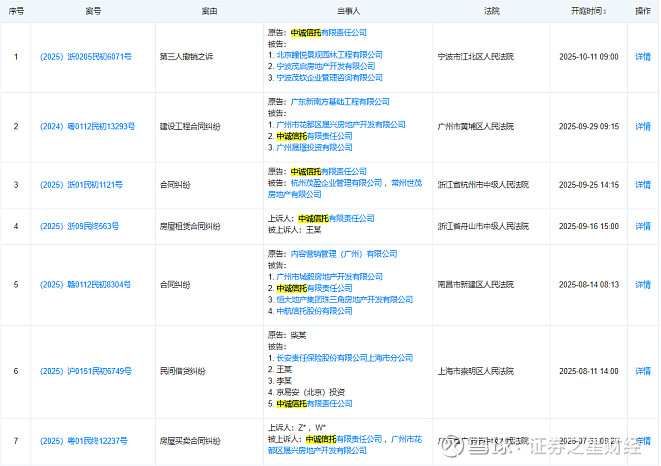Viewport: 661px width, 466px height.
Task: Select cause 房屋买卖合同纠纷
Action: (190, 441)
